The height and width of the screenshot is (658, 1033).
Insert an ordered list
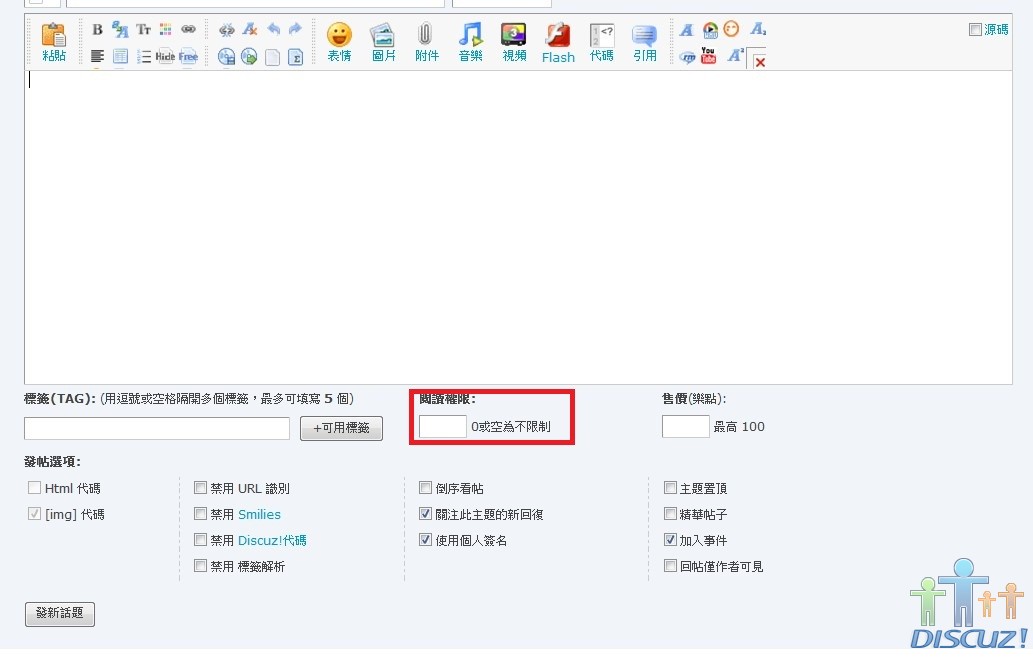(144, 57)
